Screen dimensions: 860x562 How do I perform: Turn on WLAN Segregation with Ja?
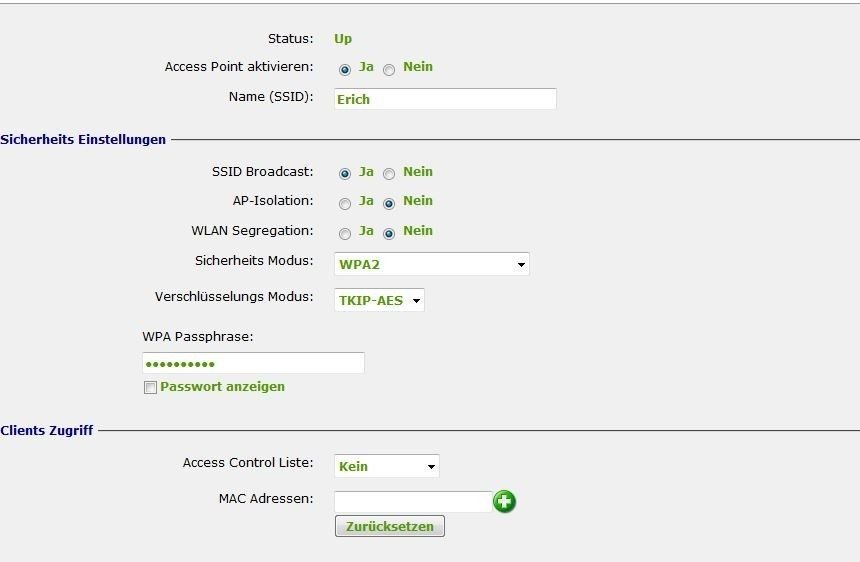(344, 234)
